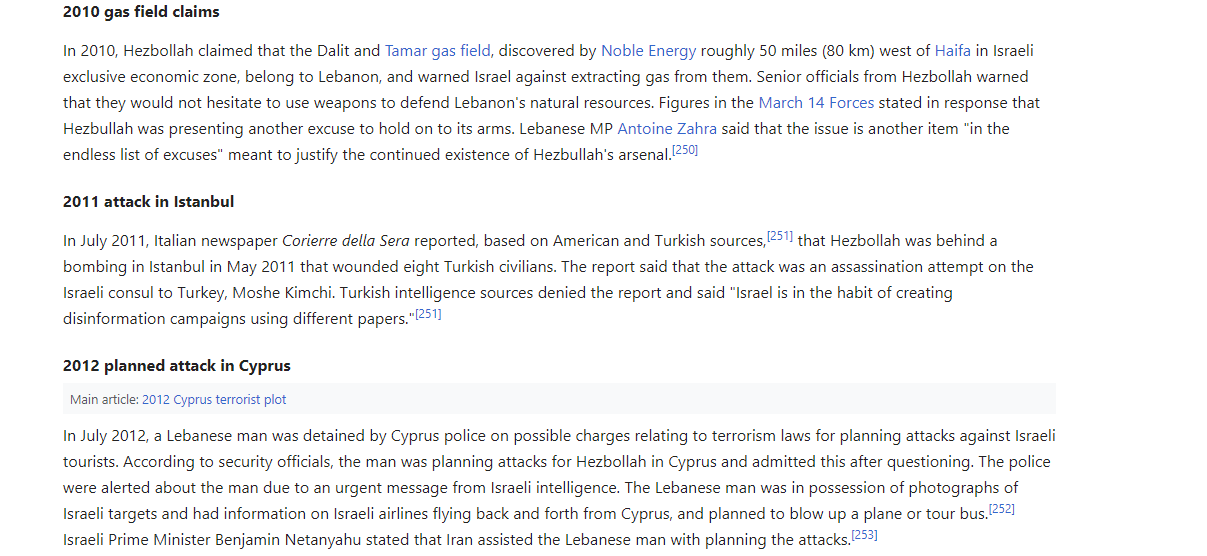1207x556 pixels.
Task: Click the "Main article:" hatnote label
Action: point(104,399)
